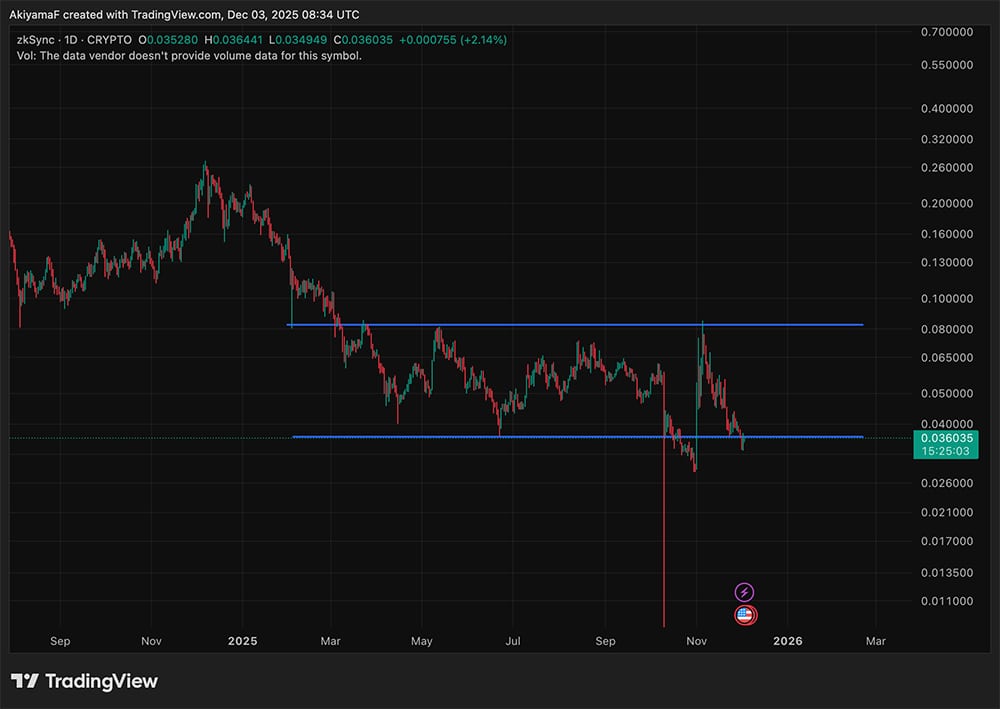This screenshot has width=1000, height=709.
Task: Click the 0.080000 price scale label
Action: 945,329
